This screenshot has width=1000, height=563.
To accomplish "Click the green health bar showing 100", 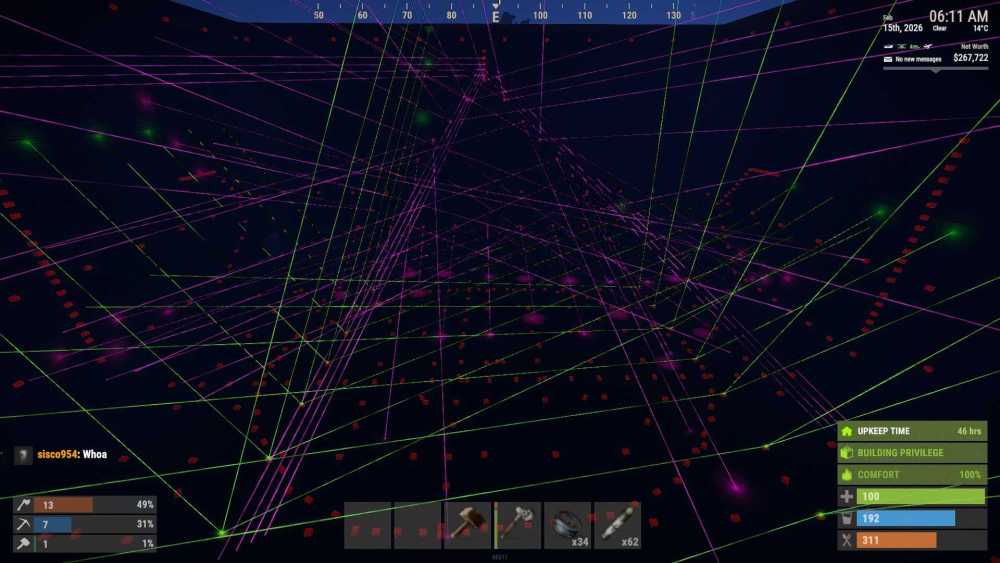I will (920, 497).
